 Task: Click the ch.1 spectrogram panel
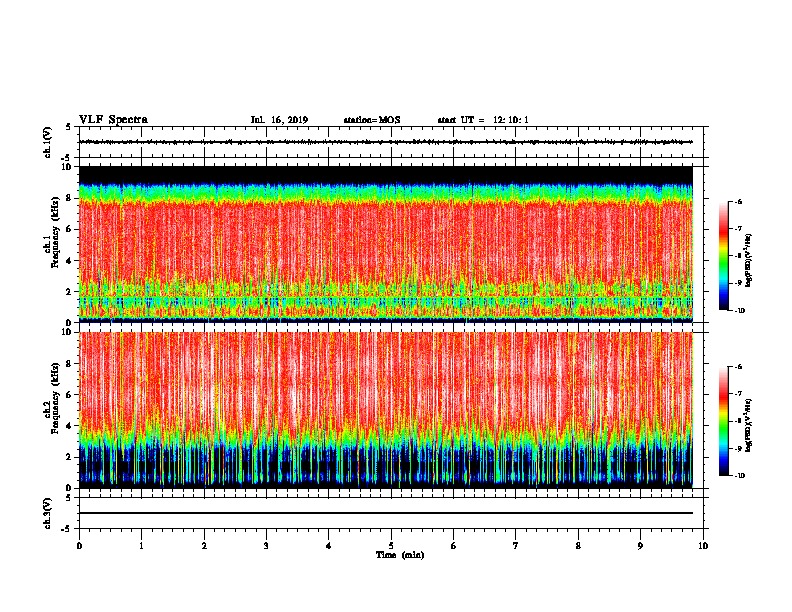click(386, 244)
